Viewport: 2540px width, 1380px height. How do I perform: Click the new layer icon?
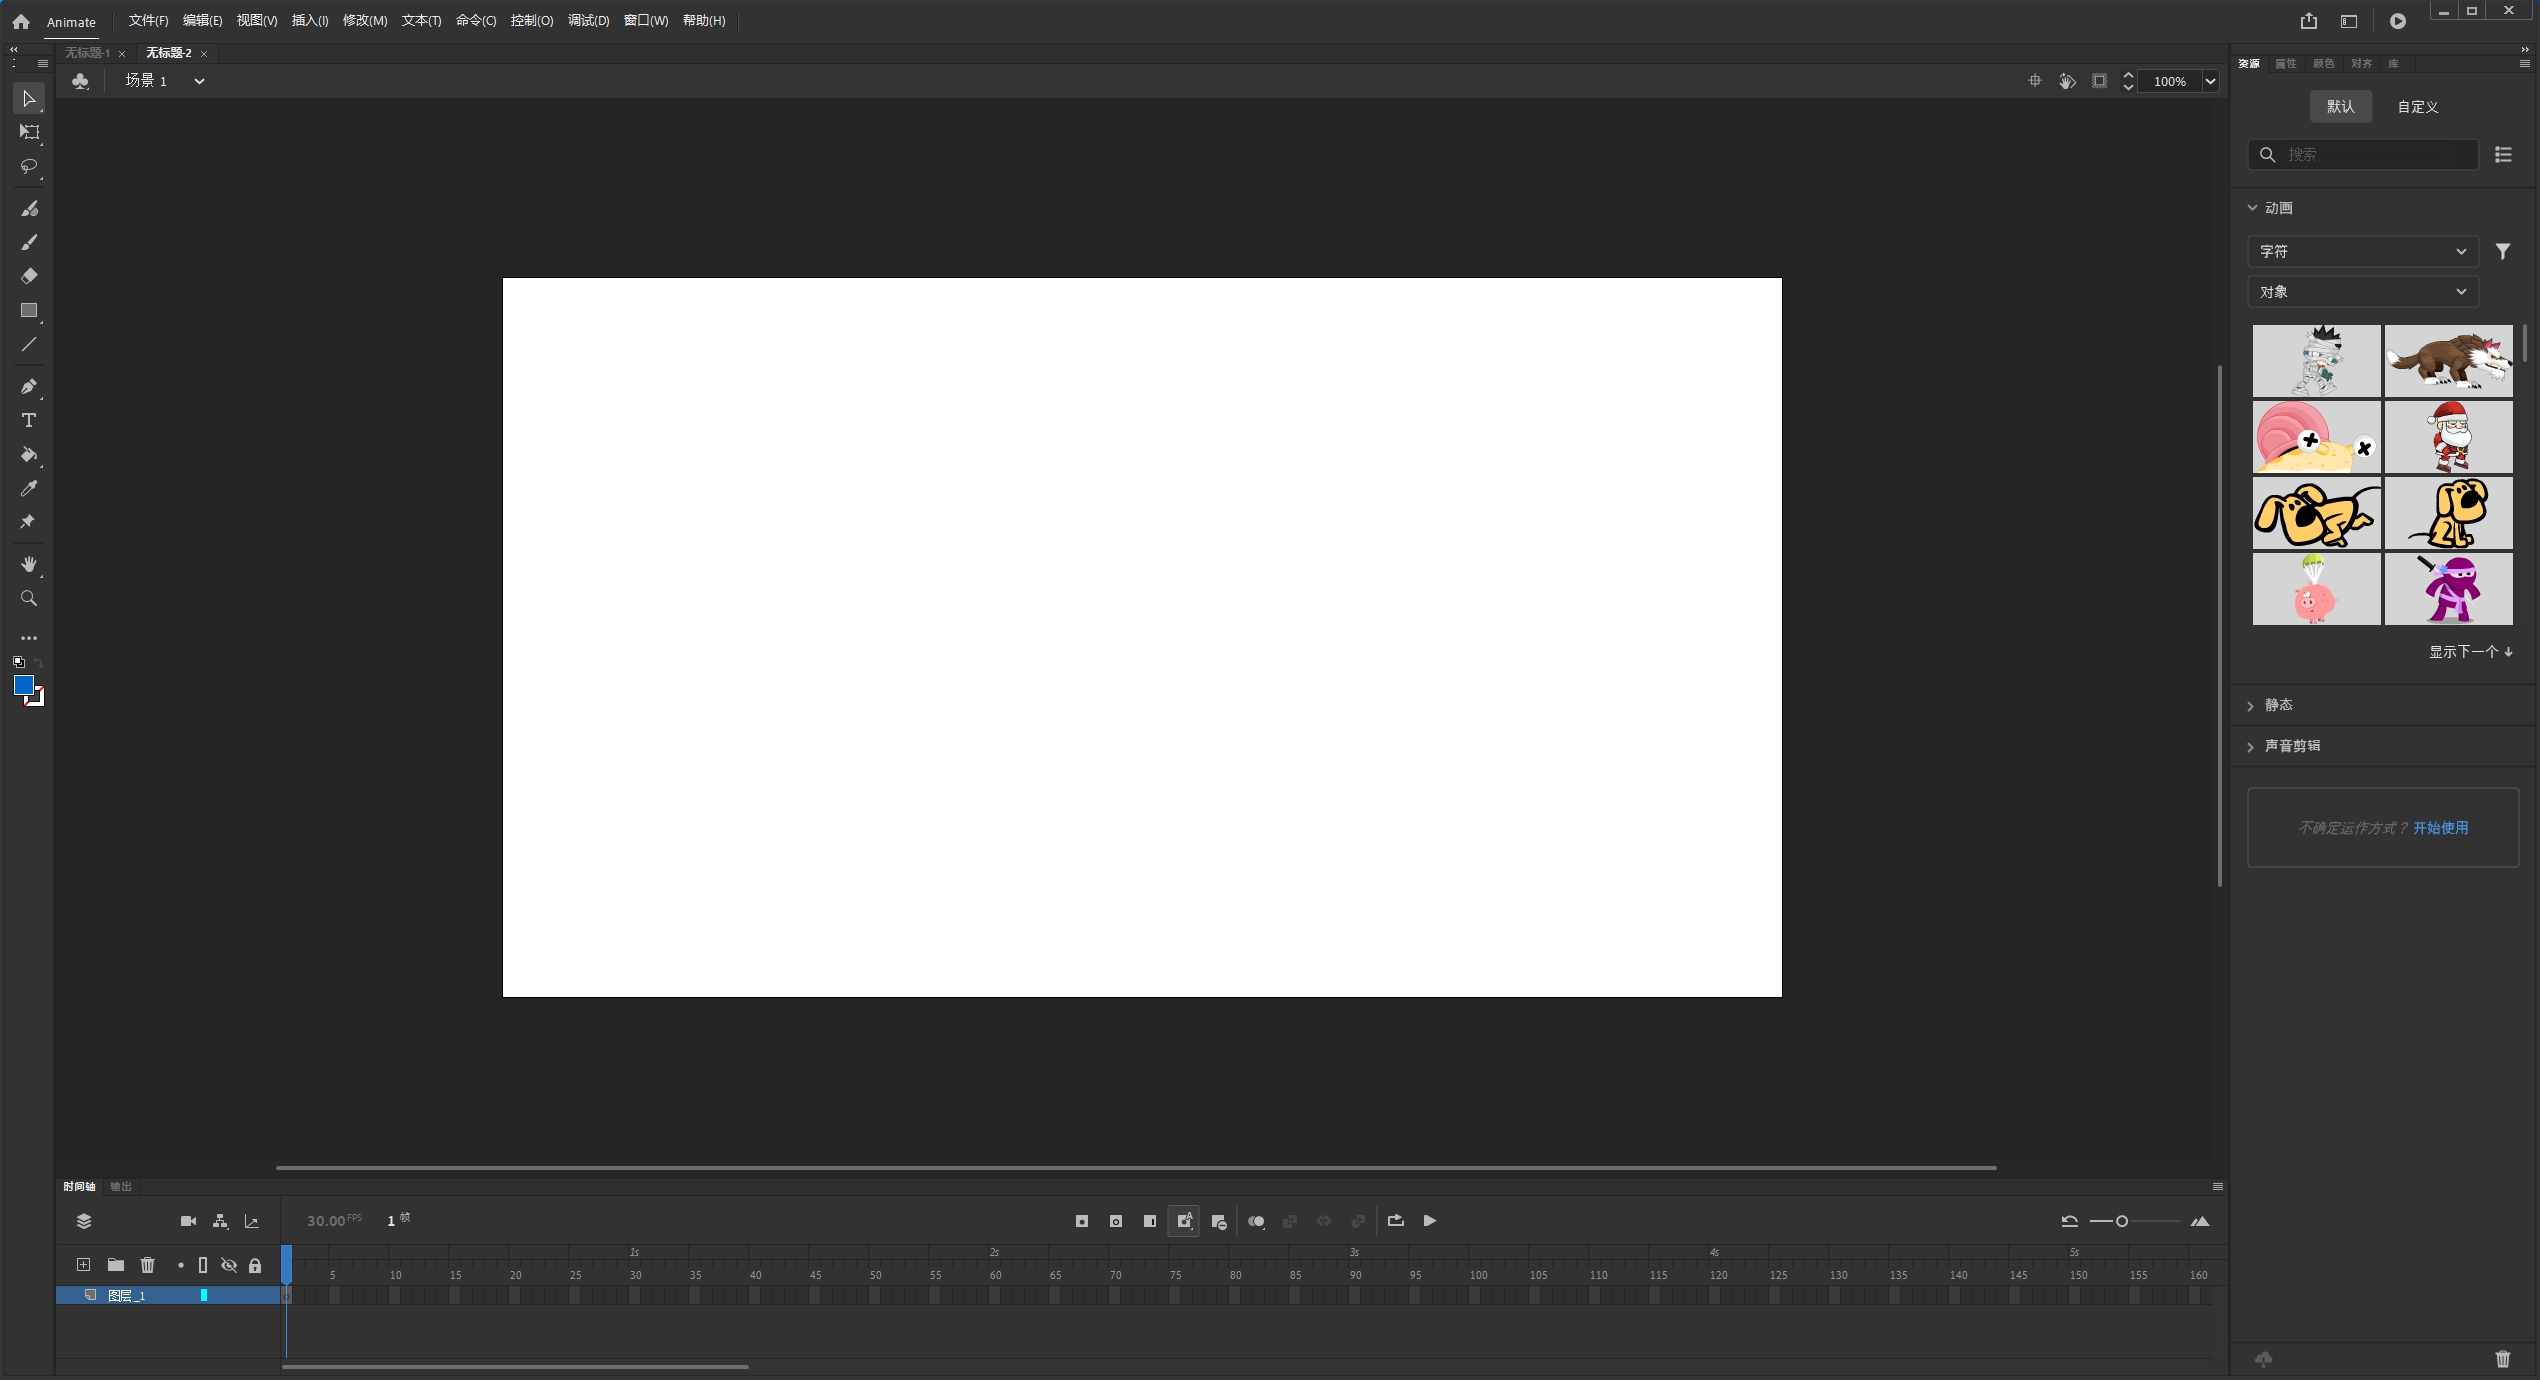tap(84, 1265)
